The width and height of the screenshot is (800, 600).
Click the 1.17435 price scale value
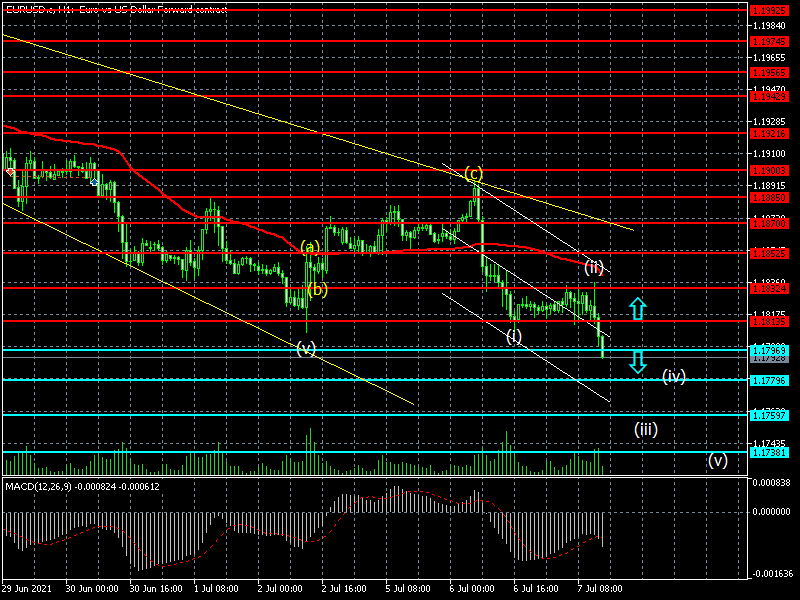point(769,443)
